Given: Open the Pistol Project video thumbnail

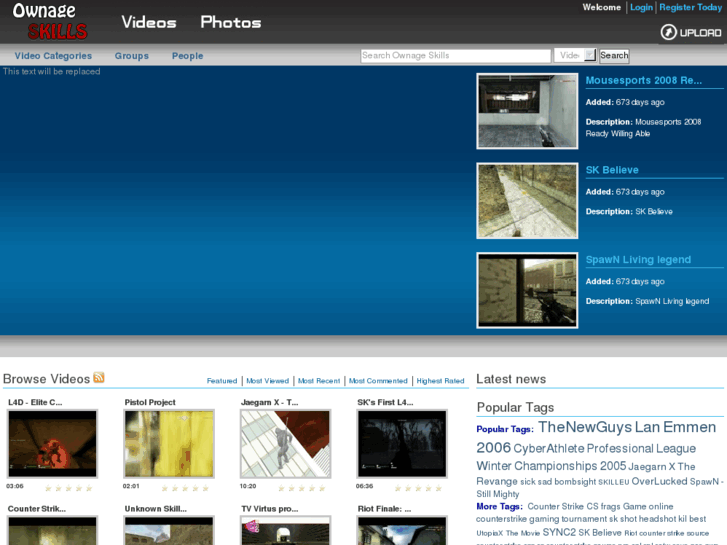Looking at the screenshot, I should [169, 444].
